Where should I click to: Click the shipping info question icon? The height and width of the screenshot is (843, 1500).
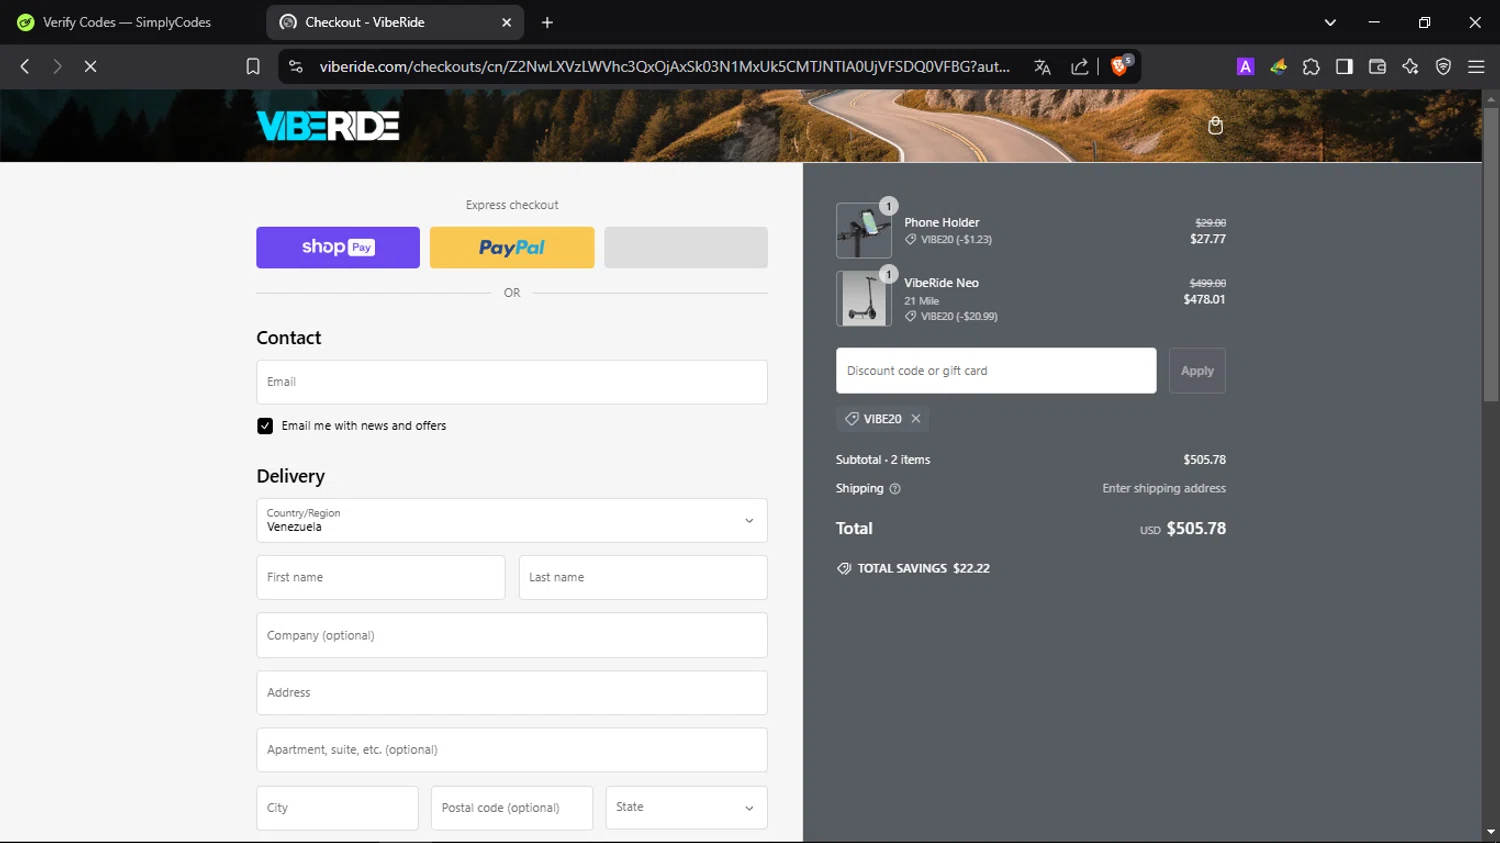(x=895, y=489)
